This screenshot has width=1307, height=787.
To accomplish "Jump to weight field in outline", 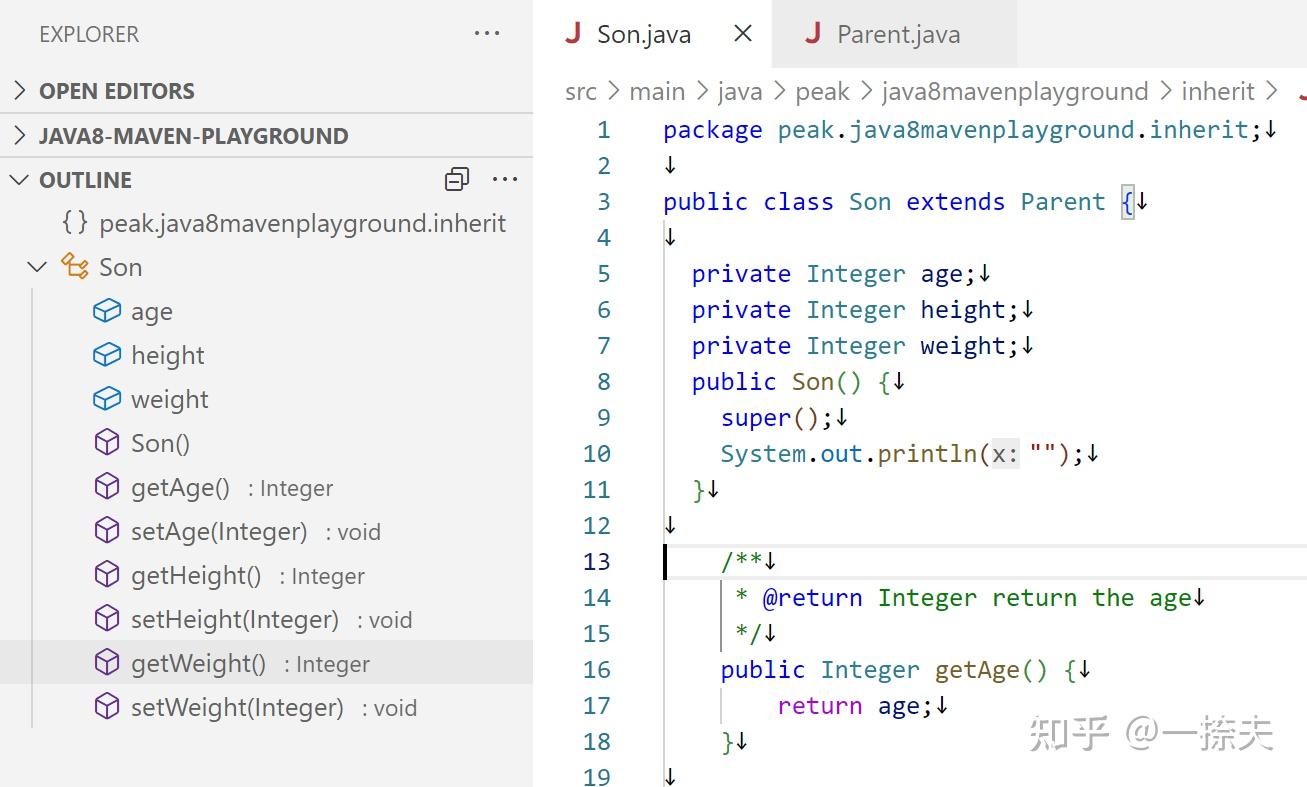I will pos(170,399).
